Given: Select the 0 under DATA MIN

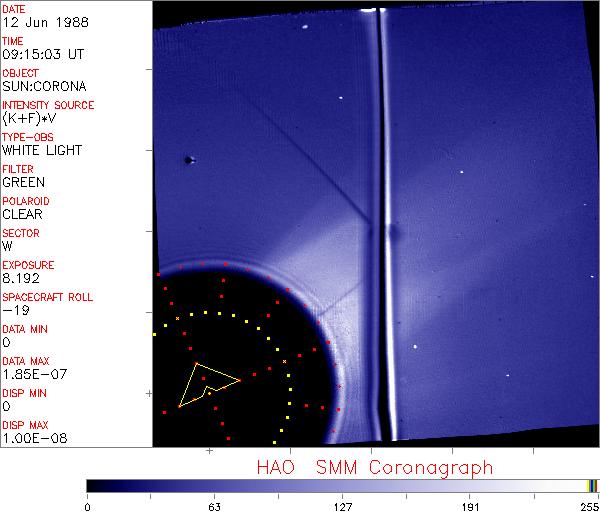Looking at the screenshot, I should 7,342.
